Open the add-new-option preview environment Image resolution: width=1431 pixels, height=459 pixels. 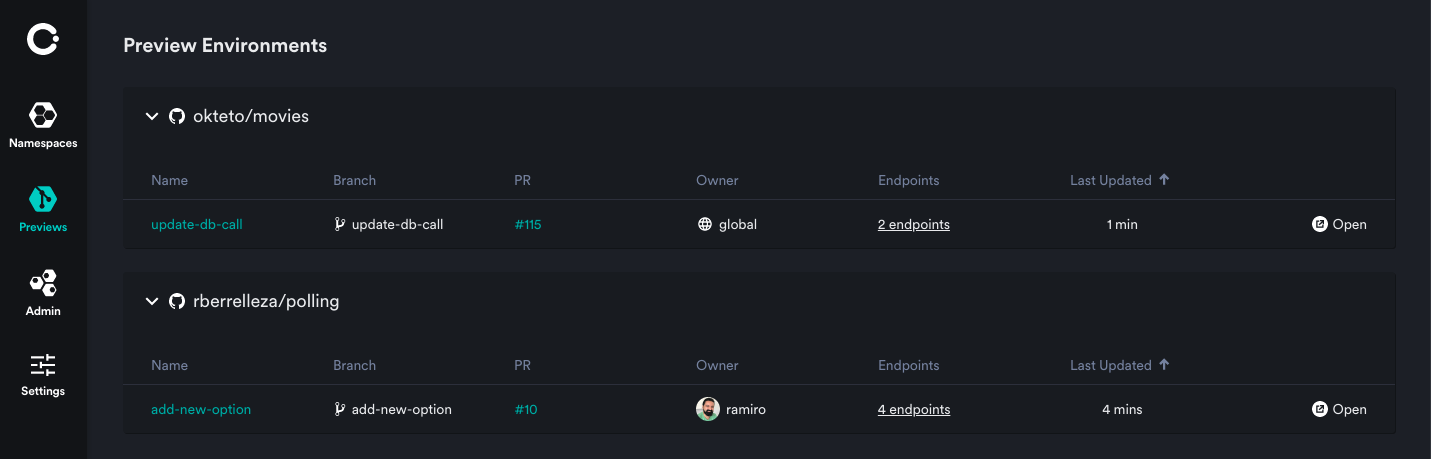coord(201,409)
